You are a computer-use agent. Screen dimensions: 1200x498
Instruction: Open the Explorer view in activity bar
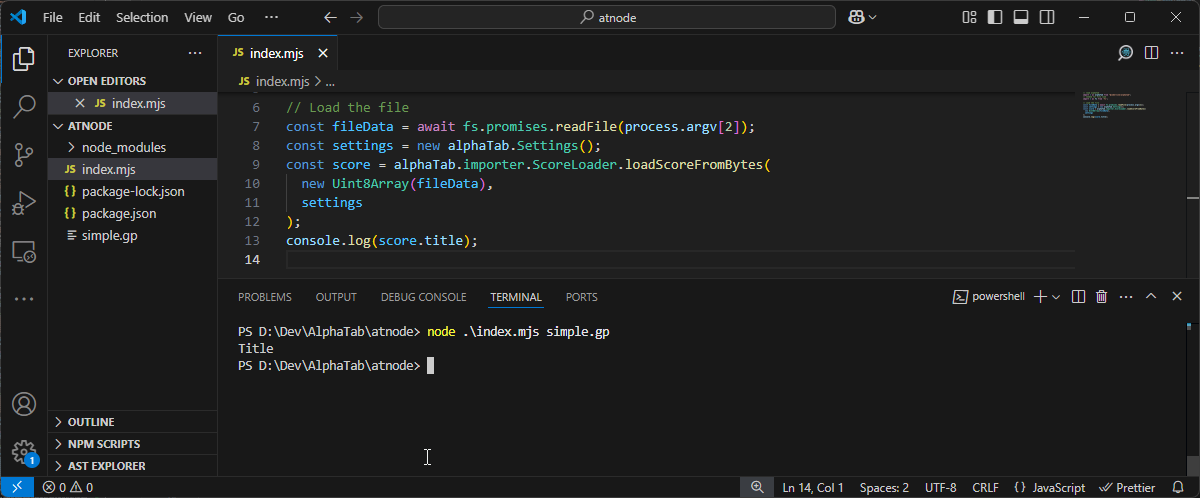24,59
